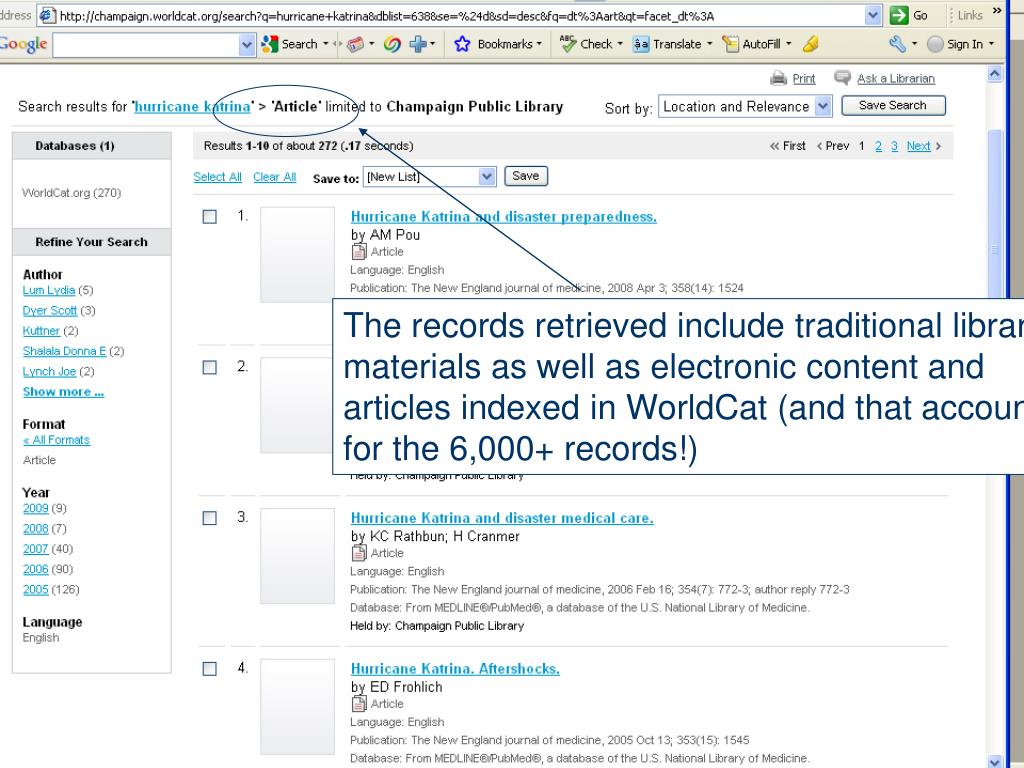The width and height of the screenshot is (1024, 768).
Task: Filter results by year 2005
Action: pos(35,589)
